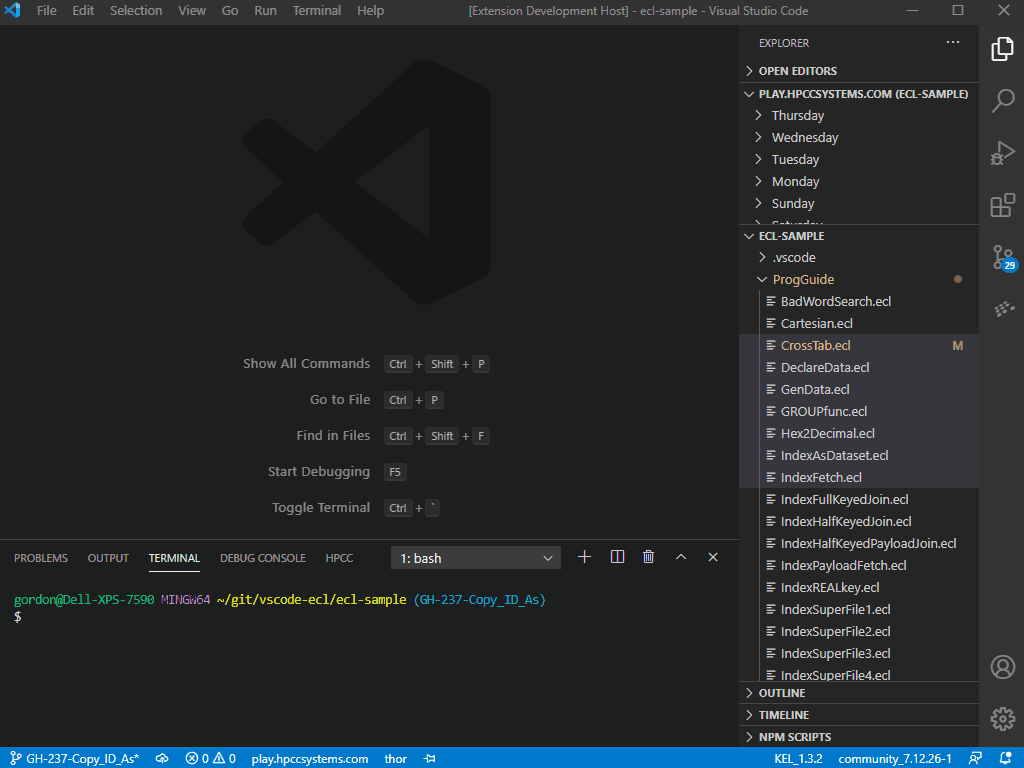Click the thor target cluster status item
The image size is (1024, 768).
point(396,758)
